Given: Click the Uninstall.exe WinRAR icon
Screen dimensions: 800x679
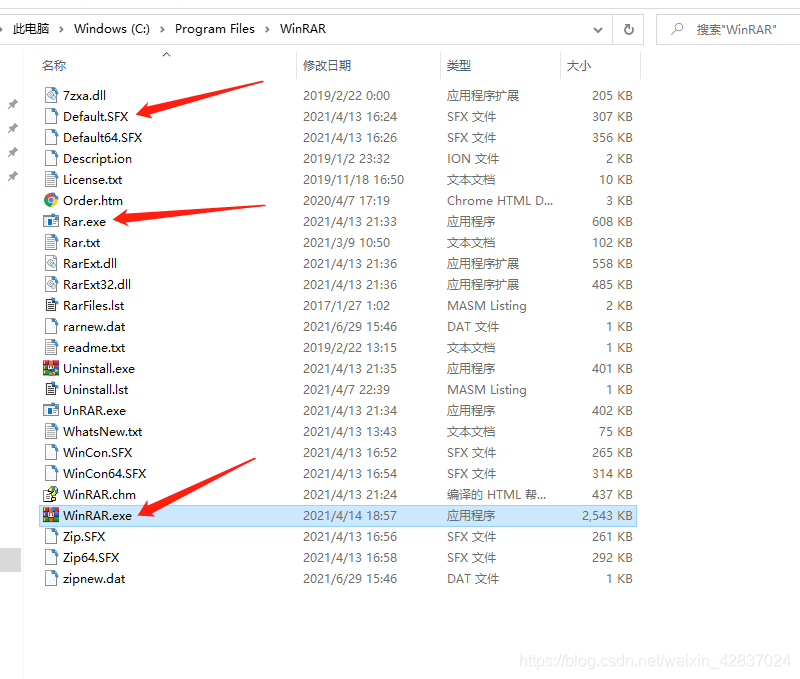Looking at the screenshot, I should point(51,368).
